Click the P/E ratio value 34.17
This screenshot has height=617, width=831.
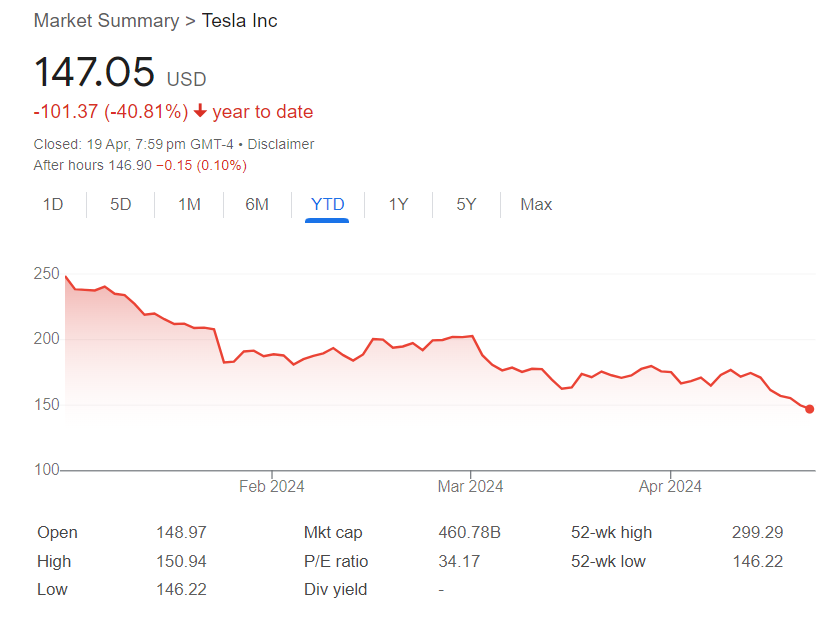(x=457, y=561)
